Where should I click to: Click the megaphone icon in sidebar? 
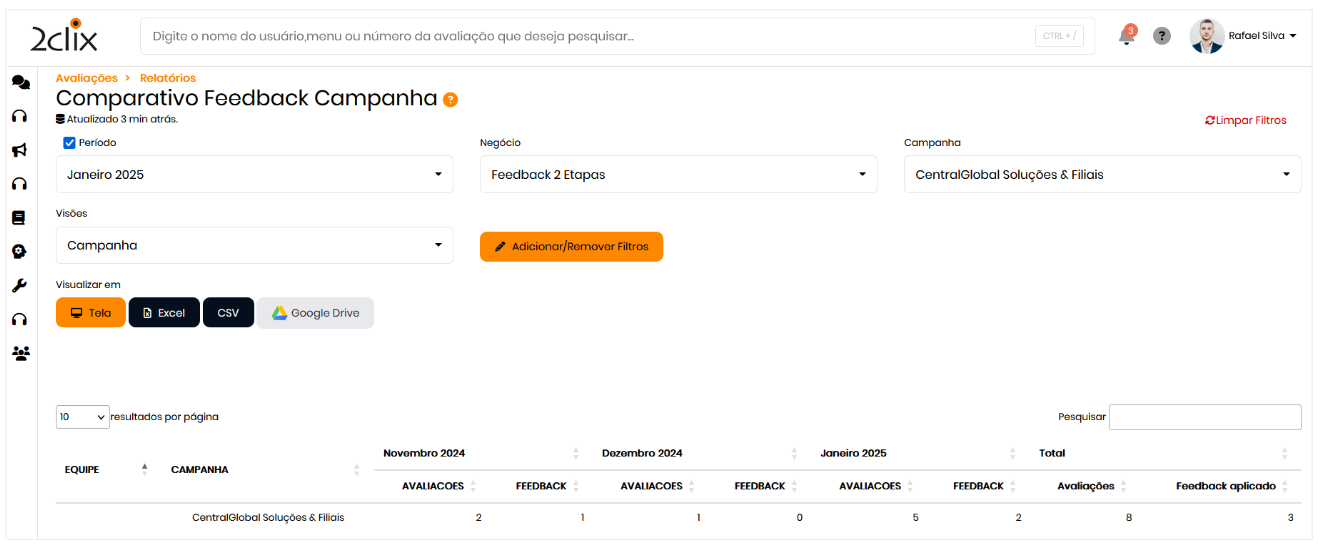pyautogui.click(x=19, y=151)
